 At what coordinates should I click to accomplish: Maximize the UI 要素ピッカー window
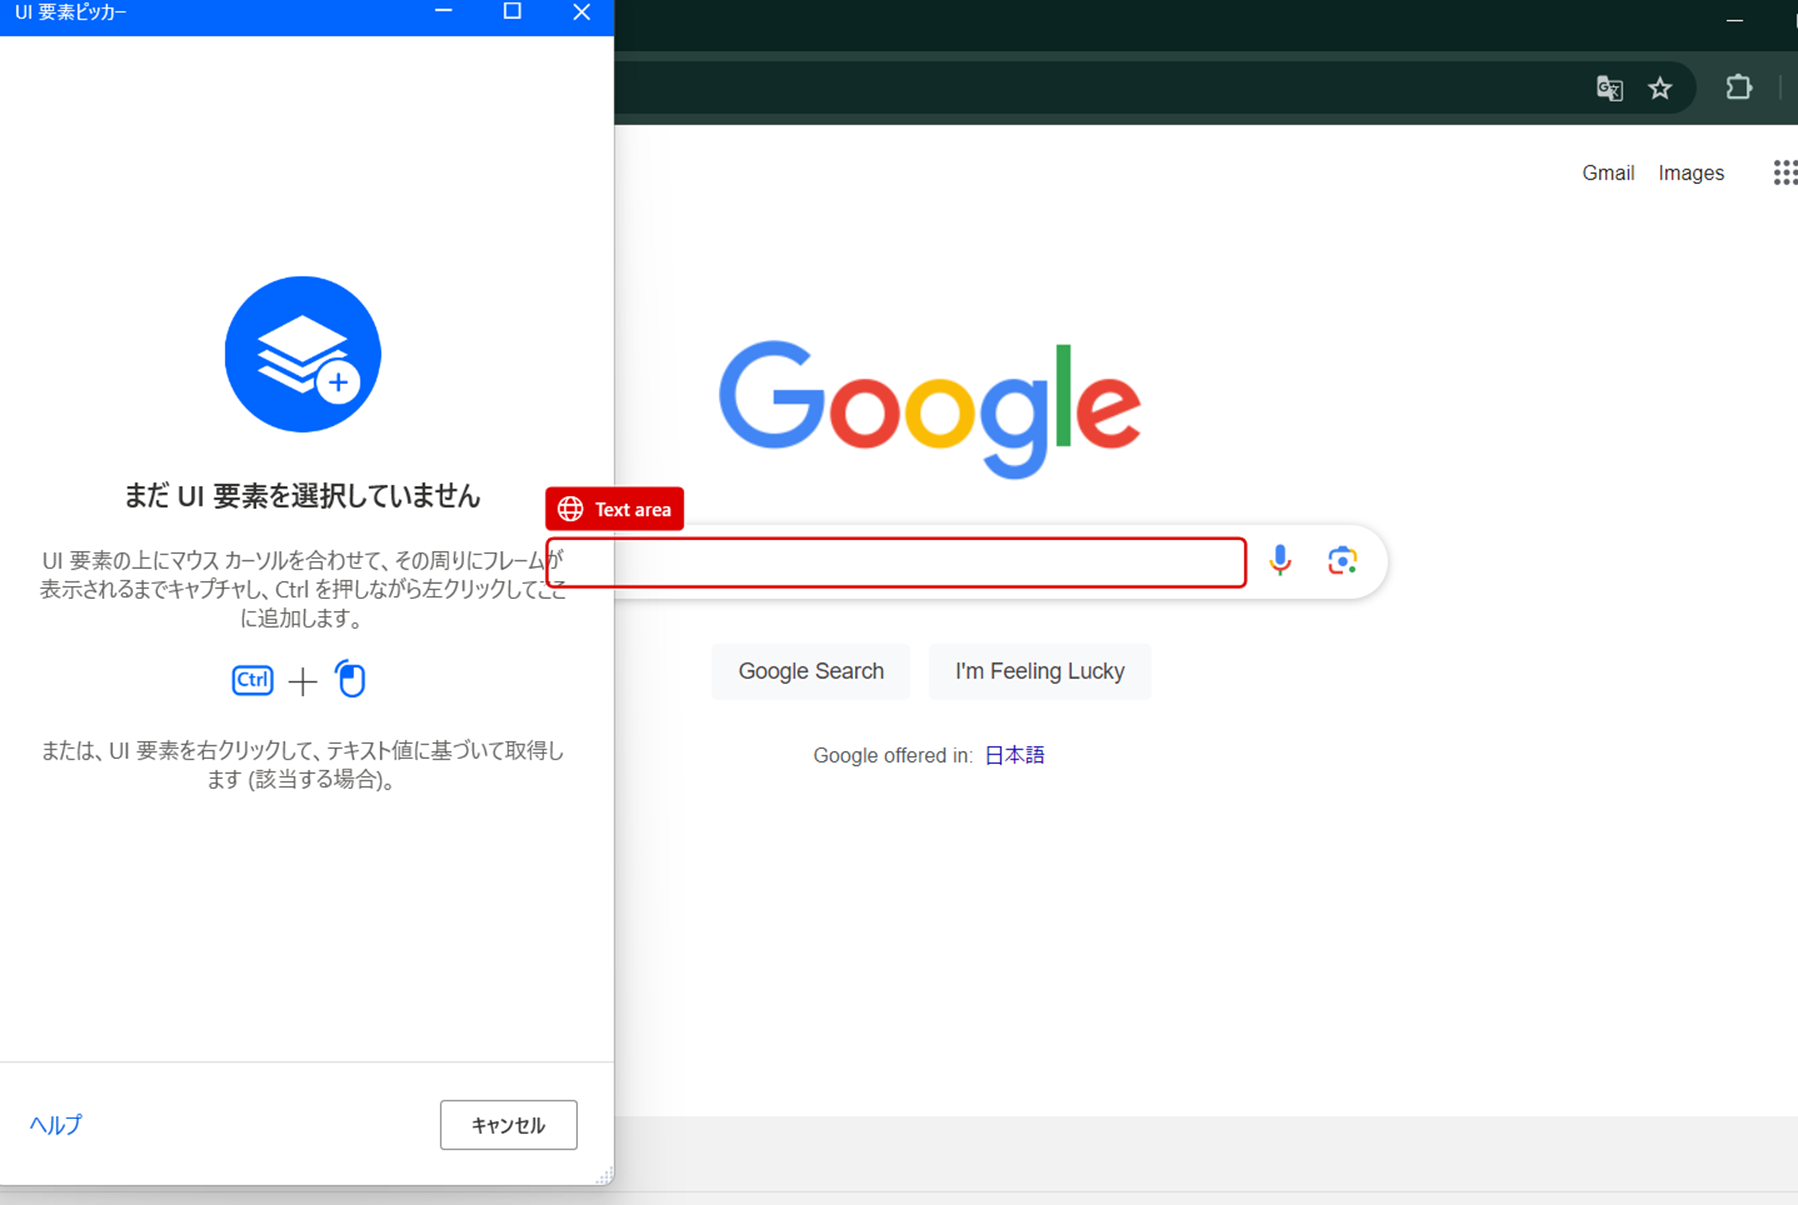[512, 12]
